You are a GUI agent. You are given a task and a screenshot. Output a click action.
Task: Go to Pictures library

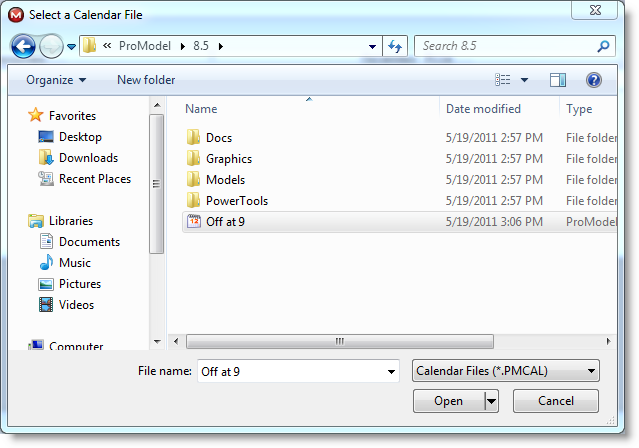tap(80, 284)
